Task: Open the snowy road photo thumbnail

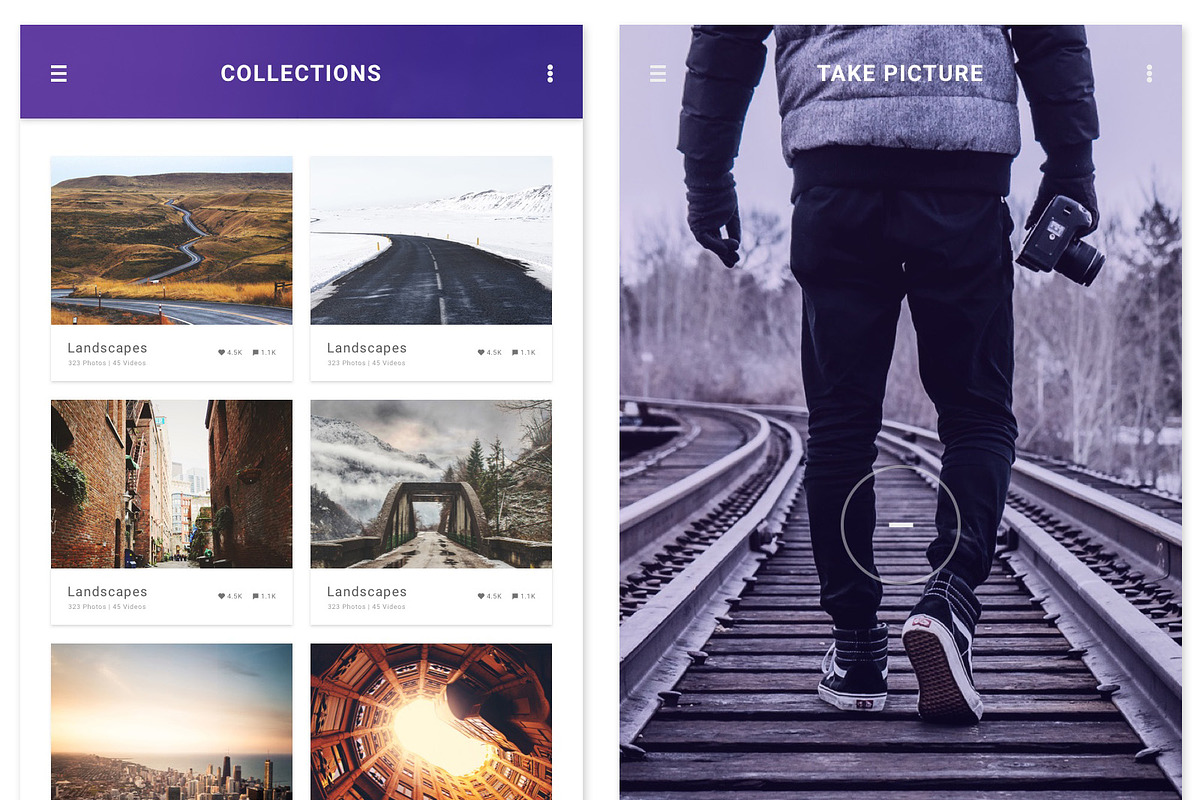Action: tap(431, 240)
